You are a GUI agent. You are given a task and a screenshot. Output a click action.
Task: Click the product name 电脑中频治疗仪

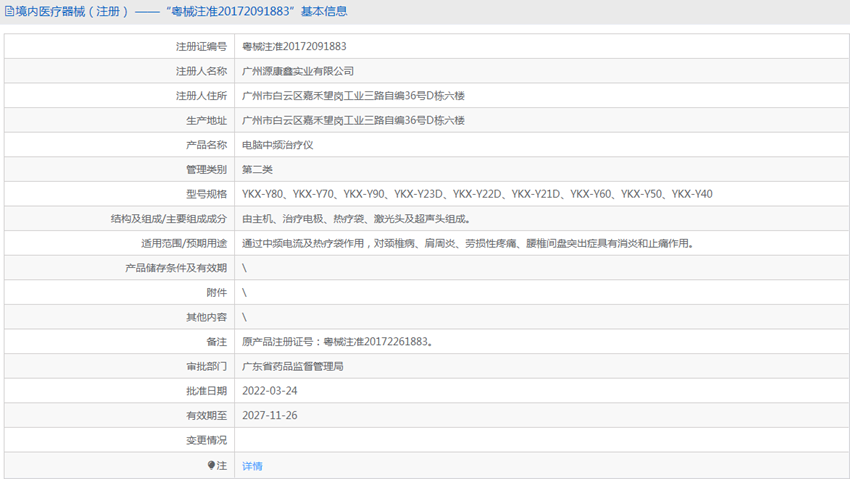278,145
